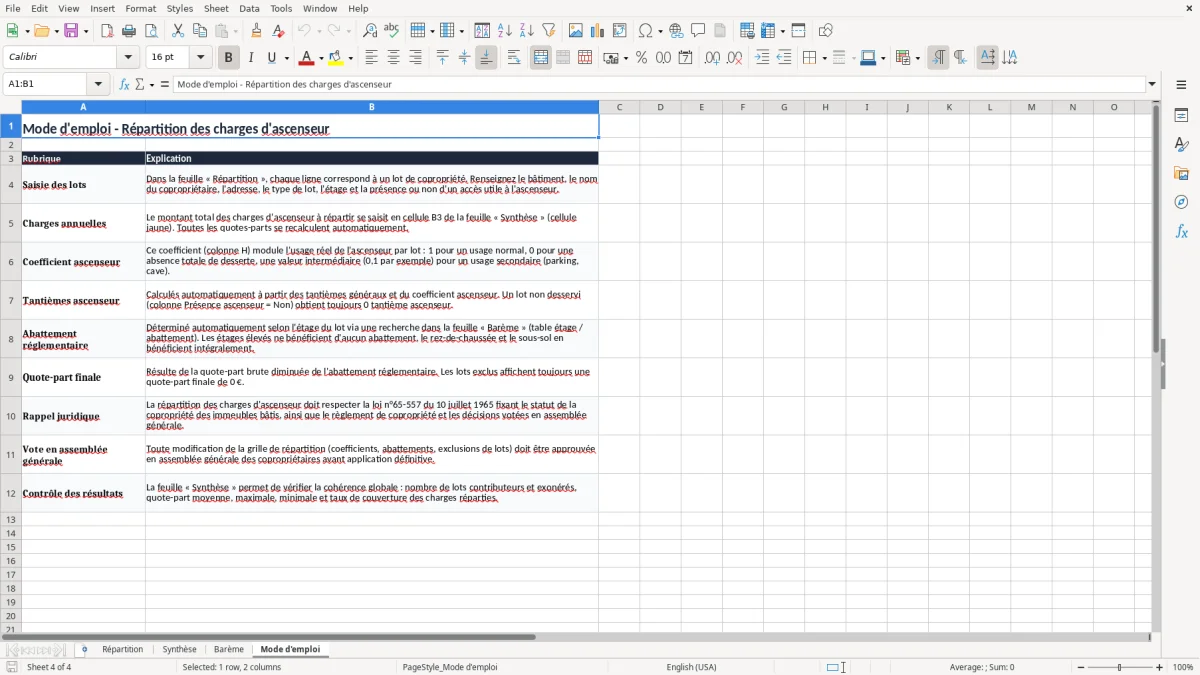Run the spelling check (abc icon)
This screenshot has width=1200, height=675.
coord(392,31)
